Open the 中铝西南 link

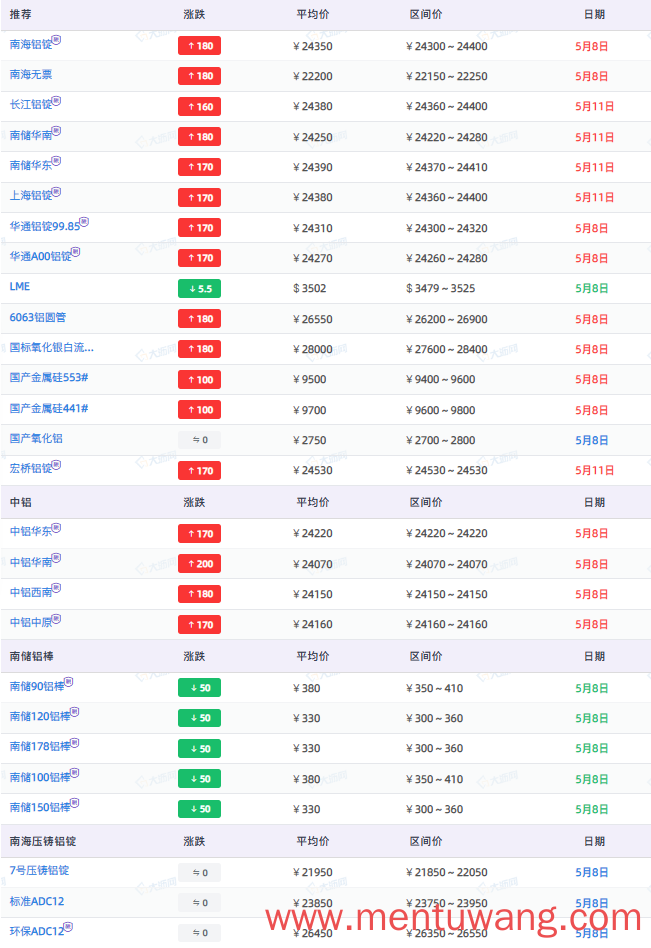31,593
